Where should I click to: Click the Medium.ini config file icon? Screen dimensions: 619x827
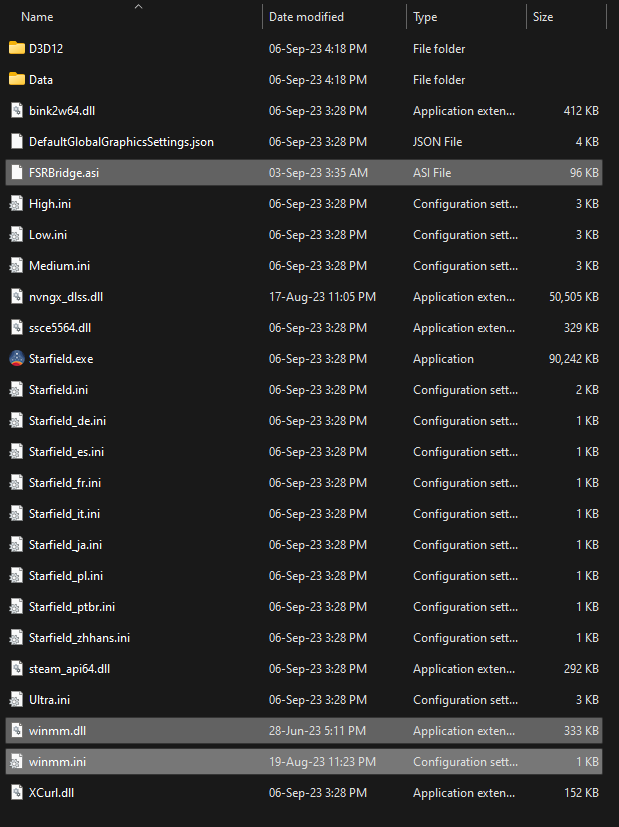click(17, 266)
